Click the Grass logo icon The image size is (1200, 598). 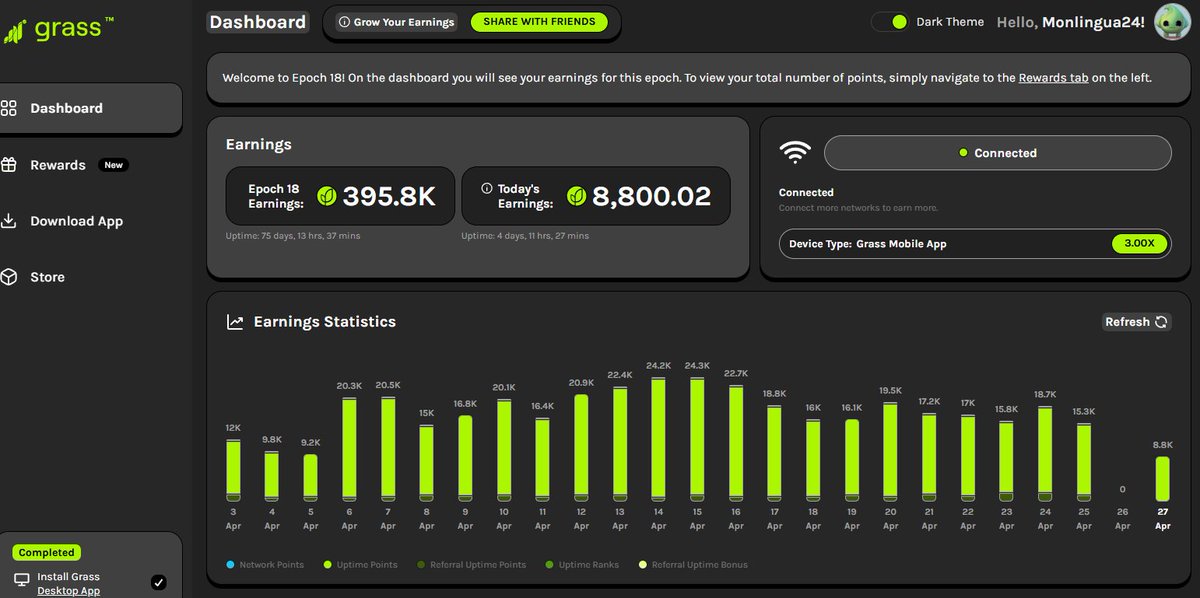pyautogui.click(x=14, y=31)
